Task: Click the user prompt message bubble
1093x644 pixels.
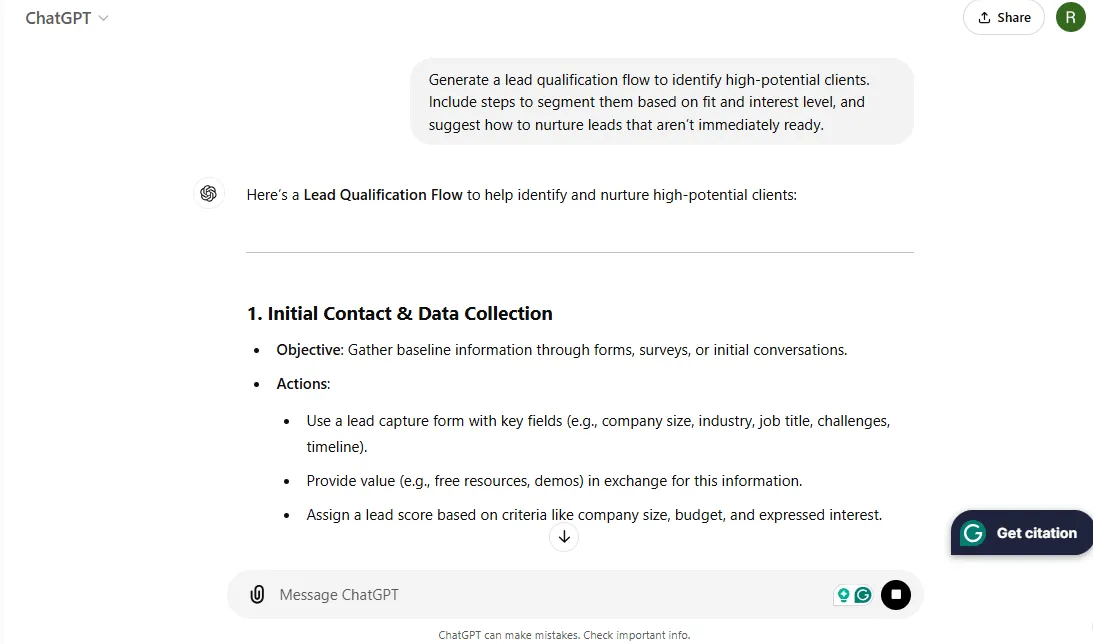Action: [x=662, y=102]
